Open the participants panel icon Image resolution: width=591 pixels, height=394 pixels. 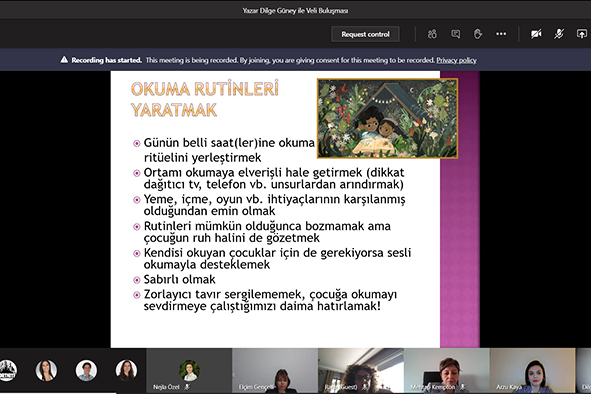point(432,34)
